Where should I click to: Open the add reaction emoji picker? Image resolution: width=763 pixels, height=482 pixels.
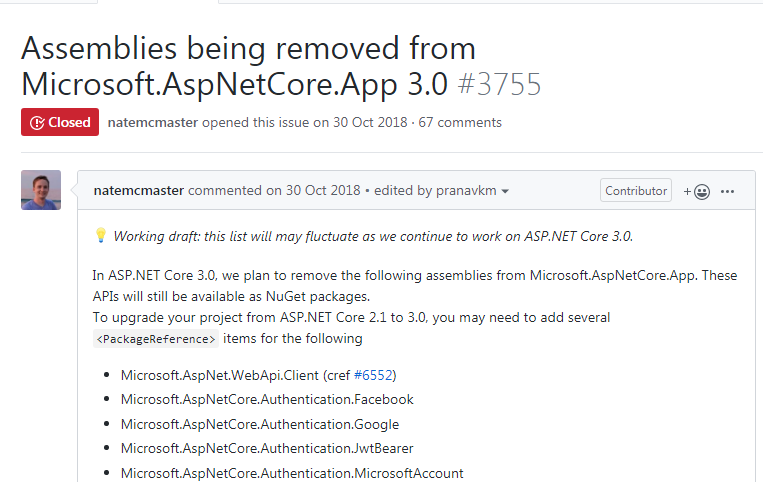coord(696,191)
